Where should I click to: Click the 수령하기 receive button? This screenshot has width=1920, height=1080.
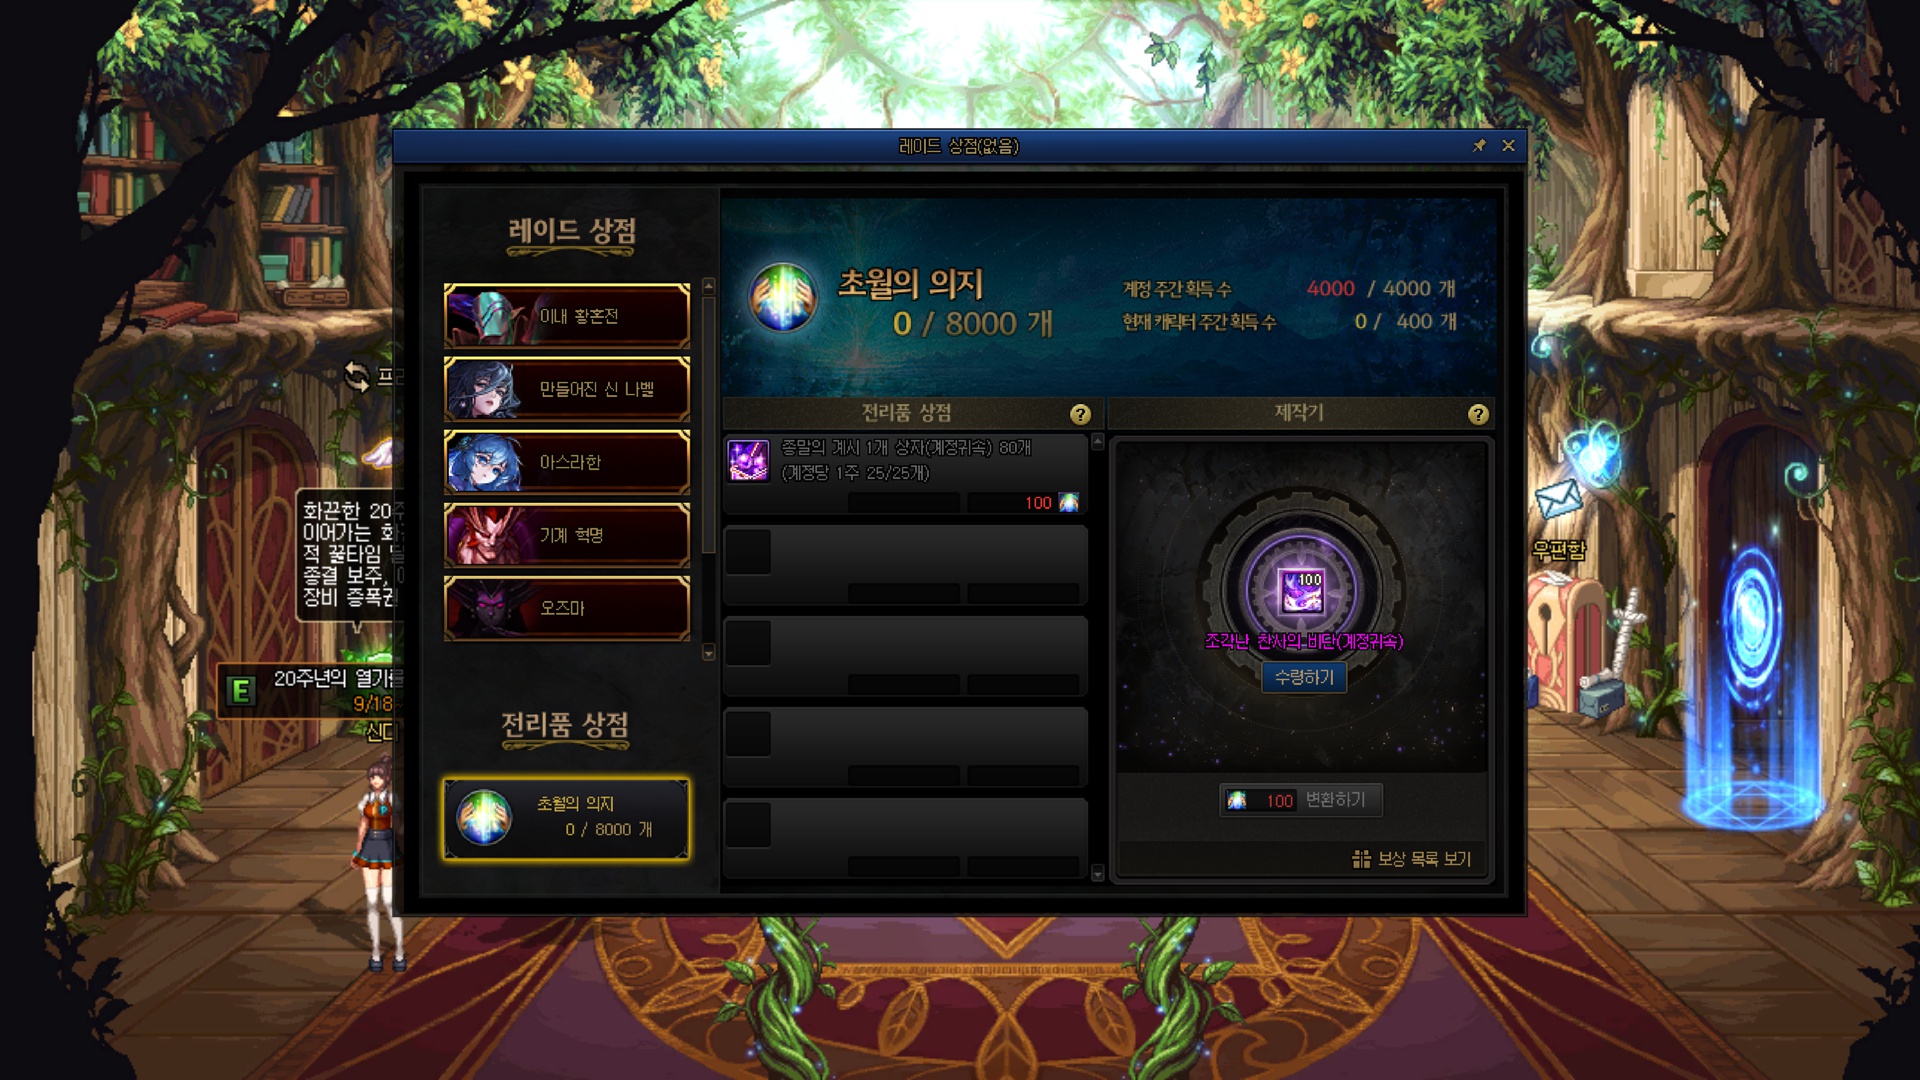pos(1304,677)
